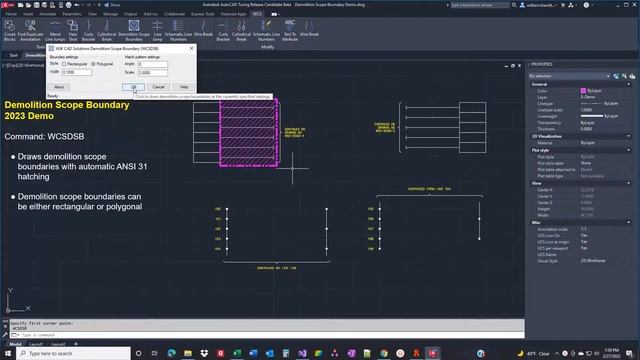Switch to the Insert ribbon tab
This screenshot has width=640, height=360.
[28, 14]
